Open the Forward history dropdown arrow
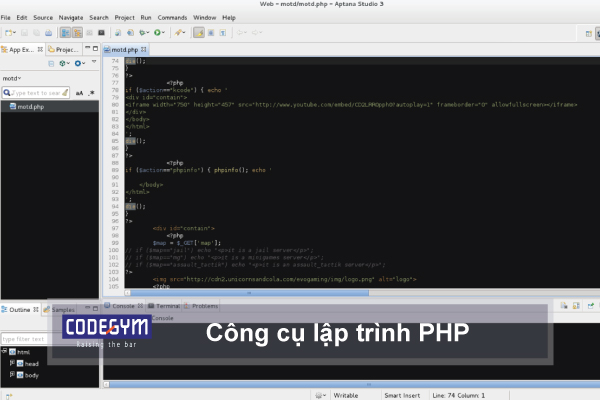The height and width of the screenshot is (400, 600). 261,33
